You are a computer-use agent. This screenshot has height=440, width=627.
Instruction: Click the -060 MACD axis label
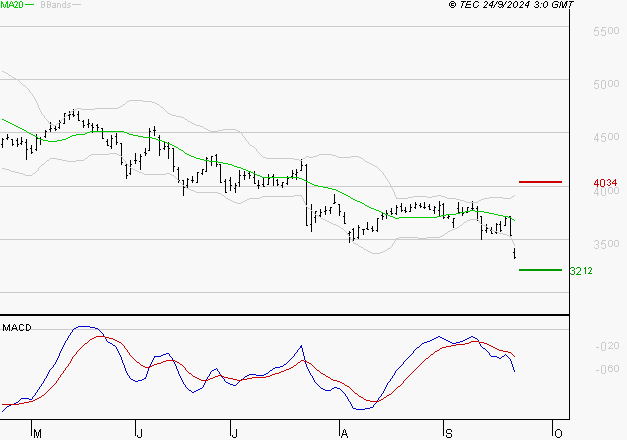pyautogui.click(x=607, y=369)
